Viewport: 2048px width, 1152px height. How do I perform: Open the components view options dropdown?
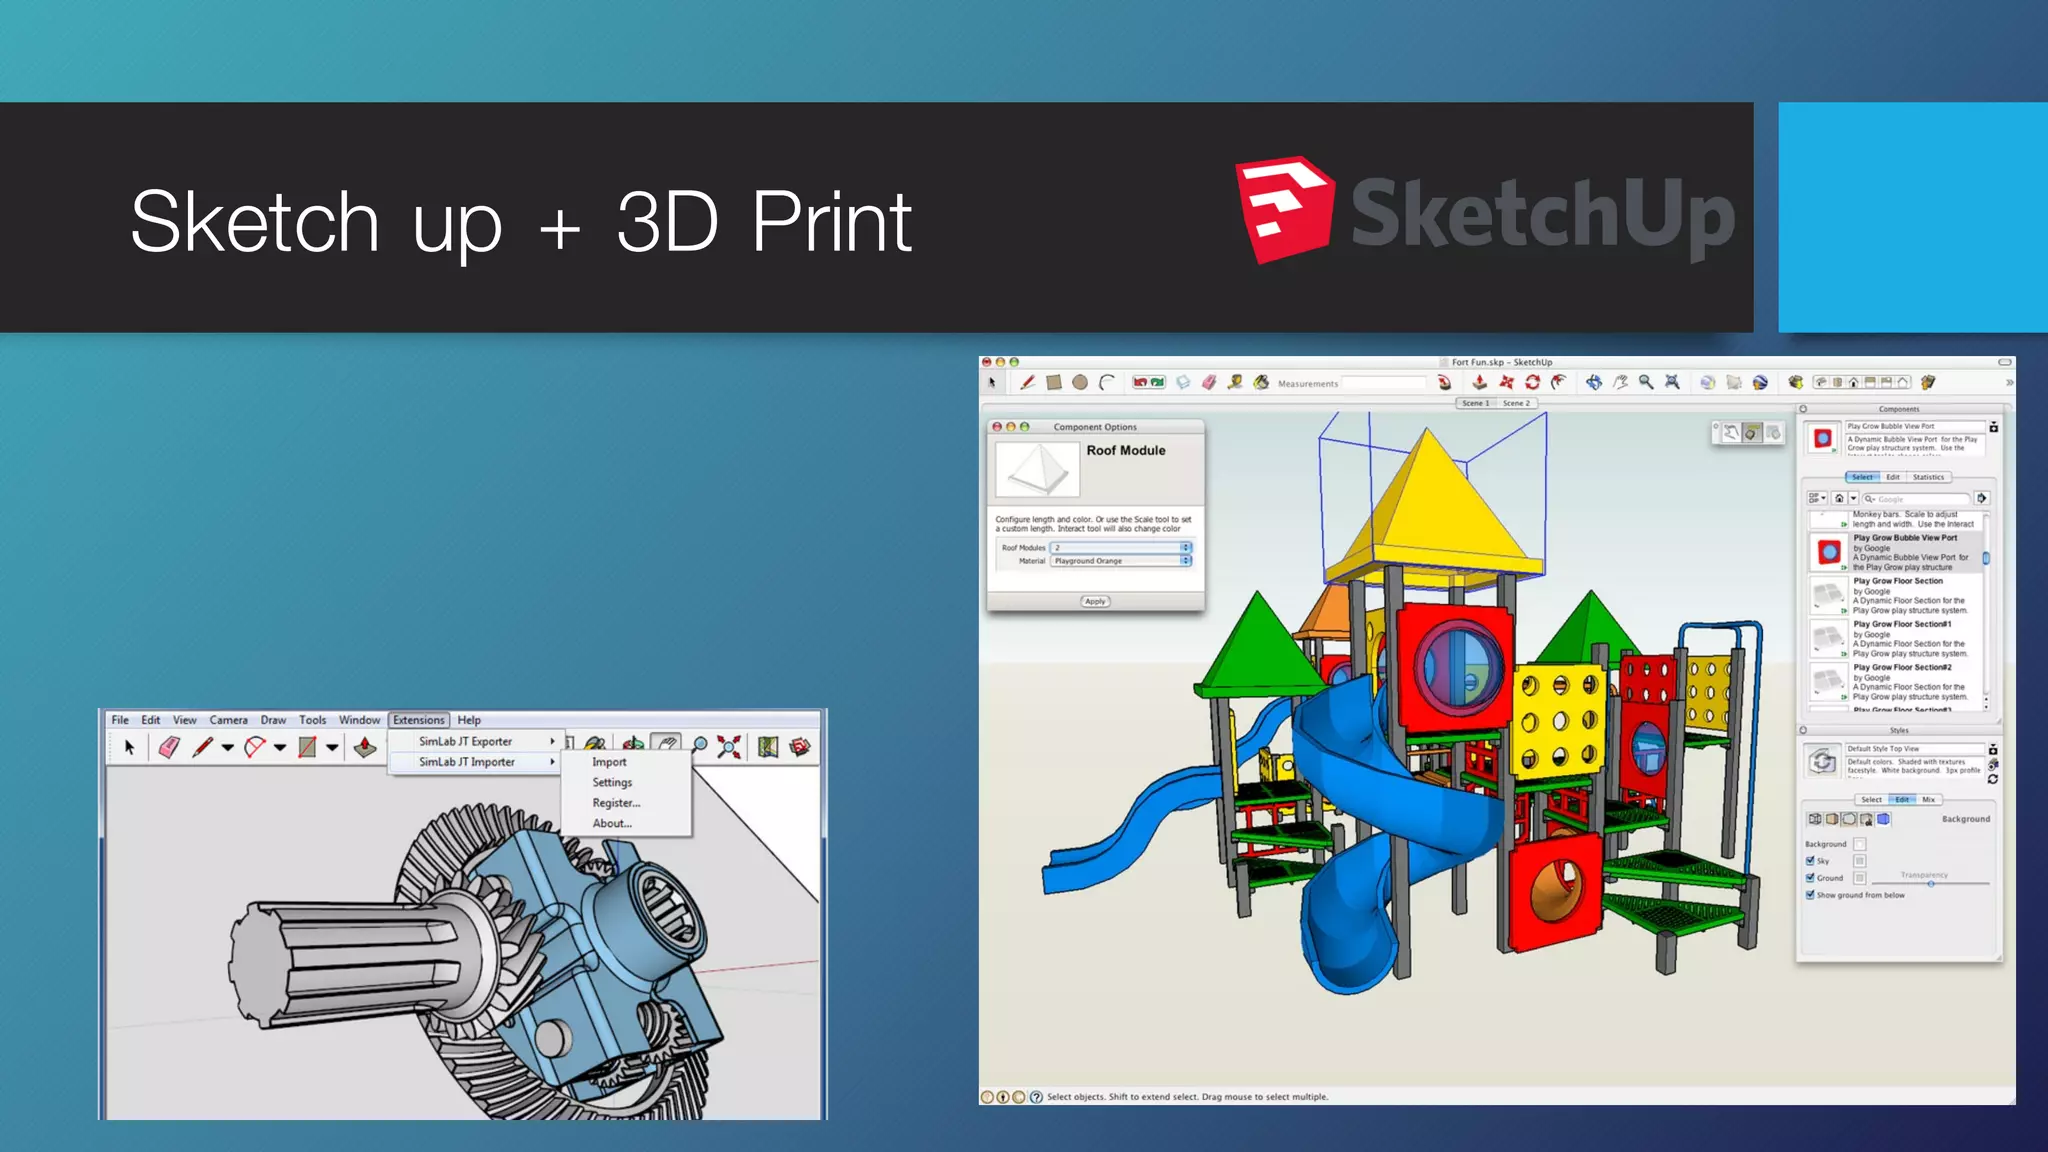[1817, 498]
